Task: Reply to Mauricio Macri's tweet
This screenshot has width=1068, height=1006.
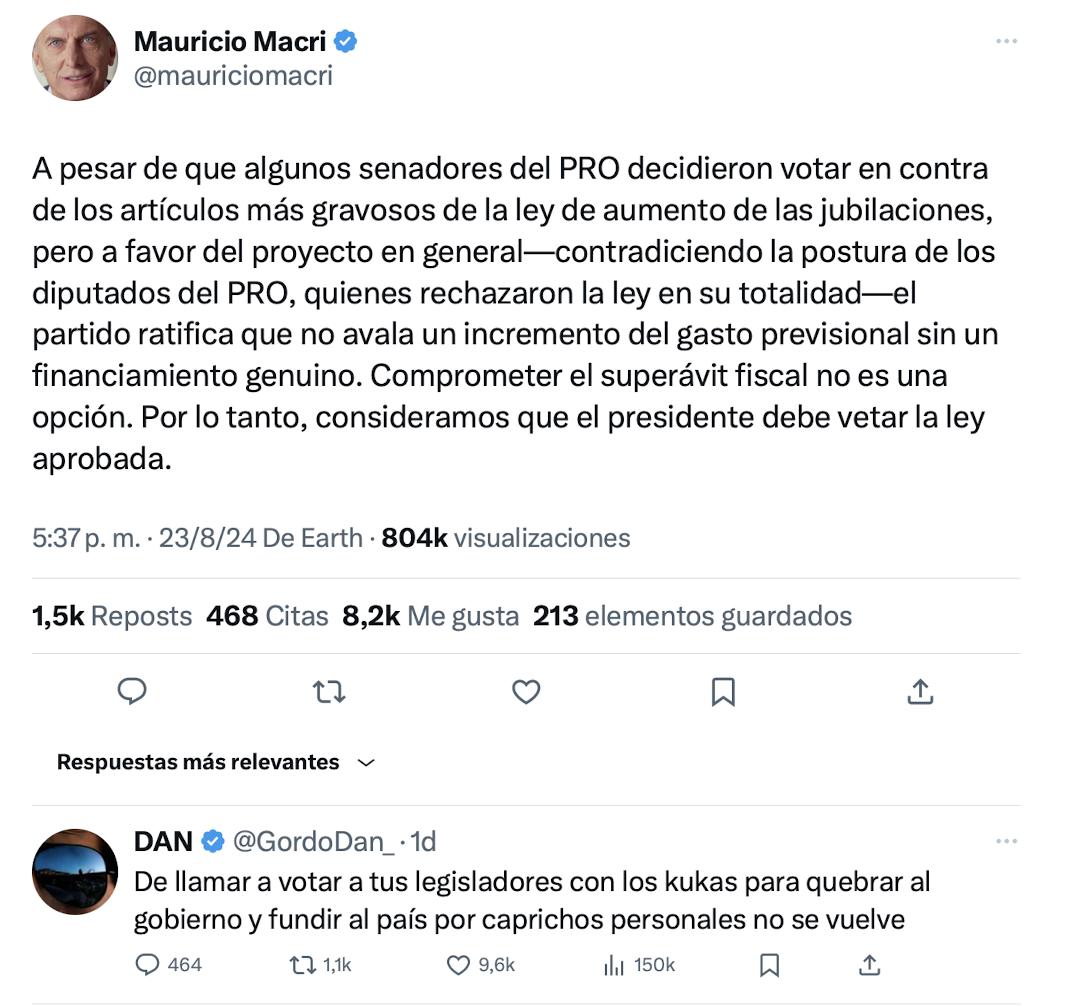Action: click(132, 692)
